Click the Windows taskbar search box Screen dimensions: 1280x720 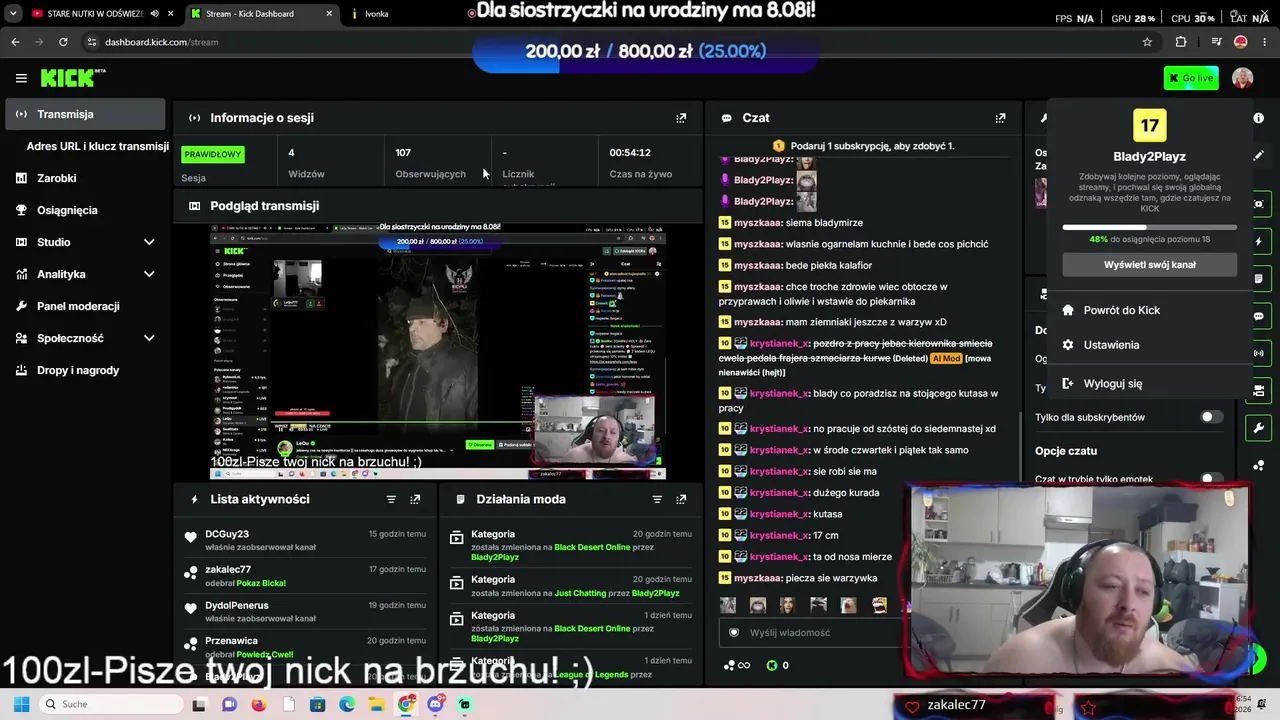[x=110, y=705]
